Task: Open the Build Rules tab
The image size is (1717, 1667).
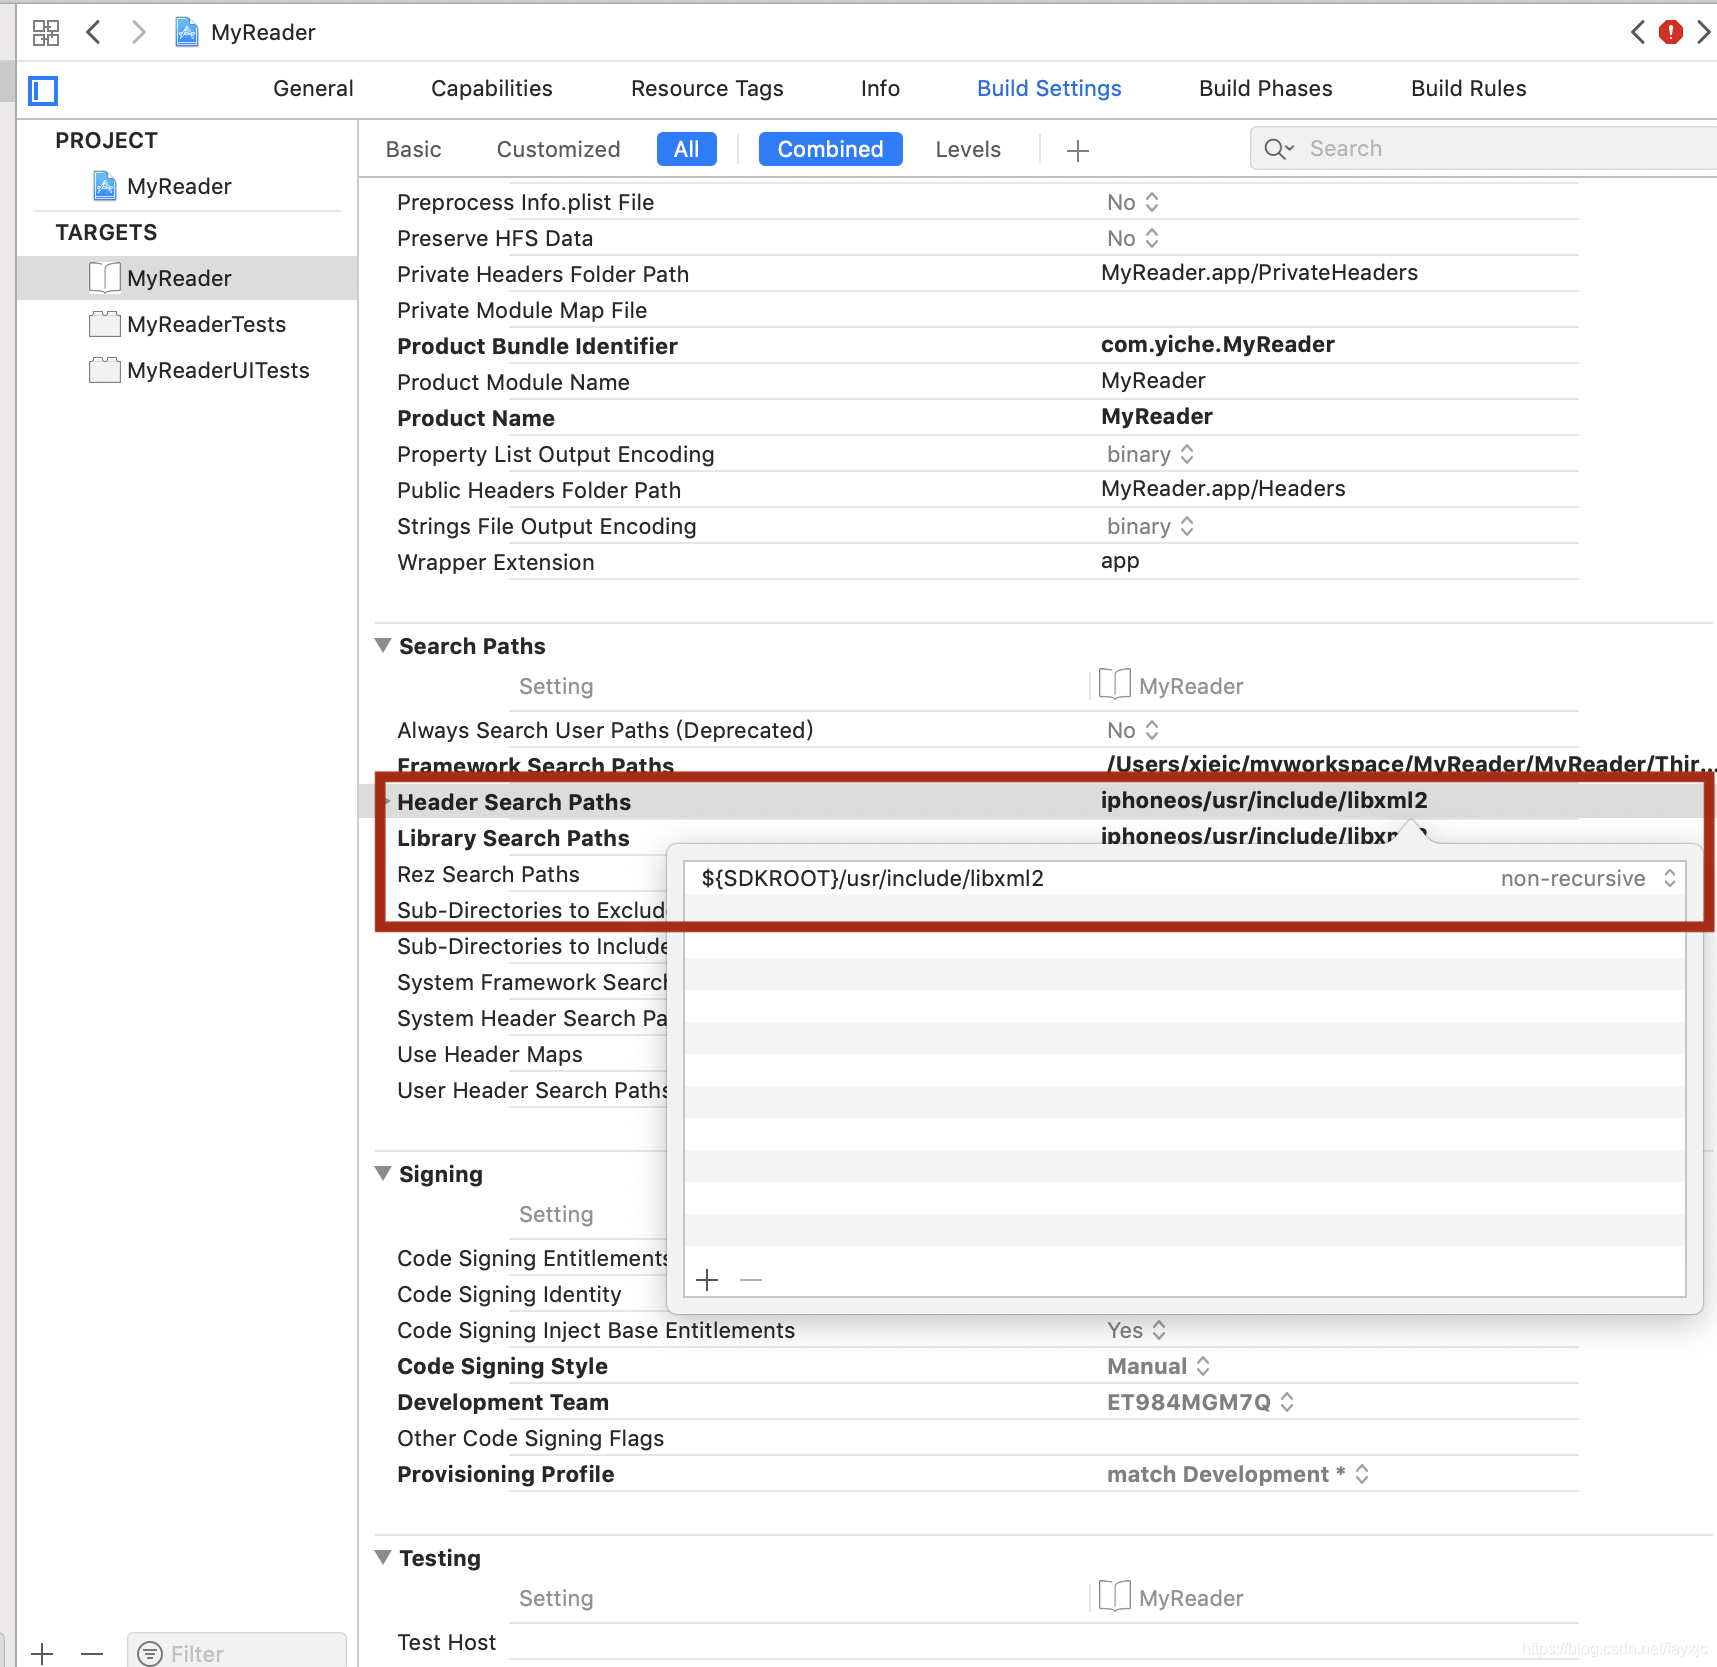Action: tap(1469, 88)
